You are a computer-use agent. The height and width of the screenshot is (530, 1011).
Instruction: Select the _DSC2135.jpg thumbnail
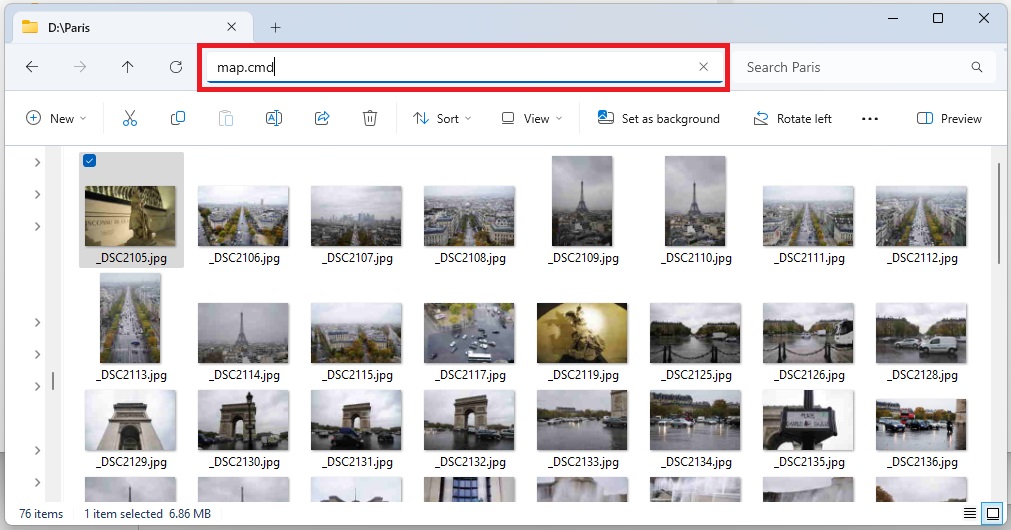(x=808, y=420)
